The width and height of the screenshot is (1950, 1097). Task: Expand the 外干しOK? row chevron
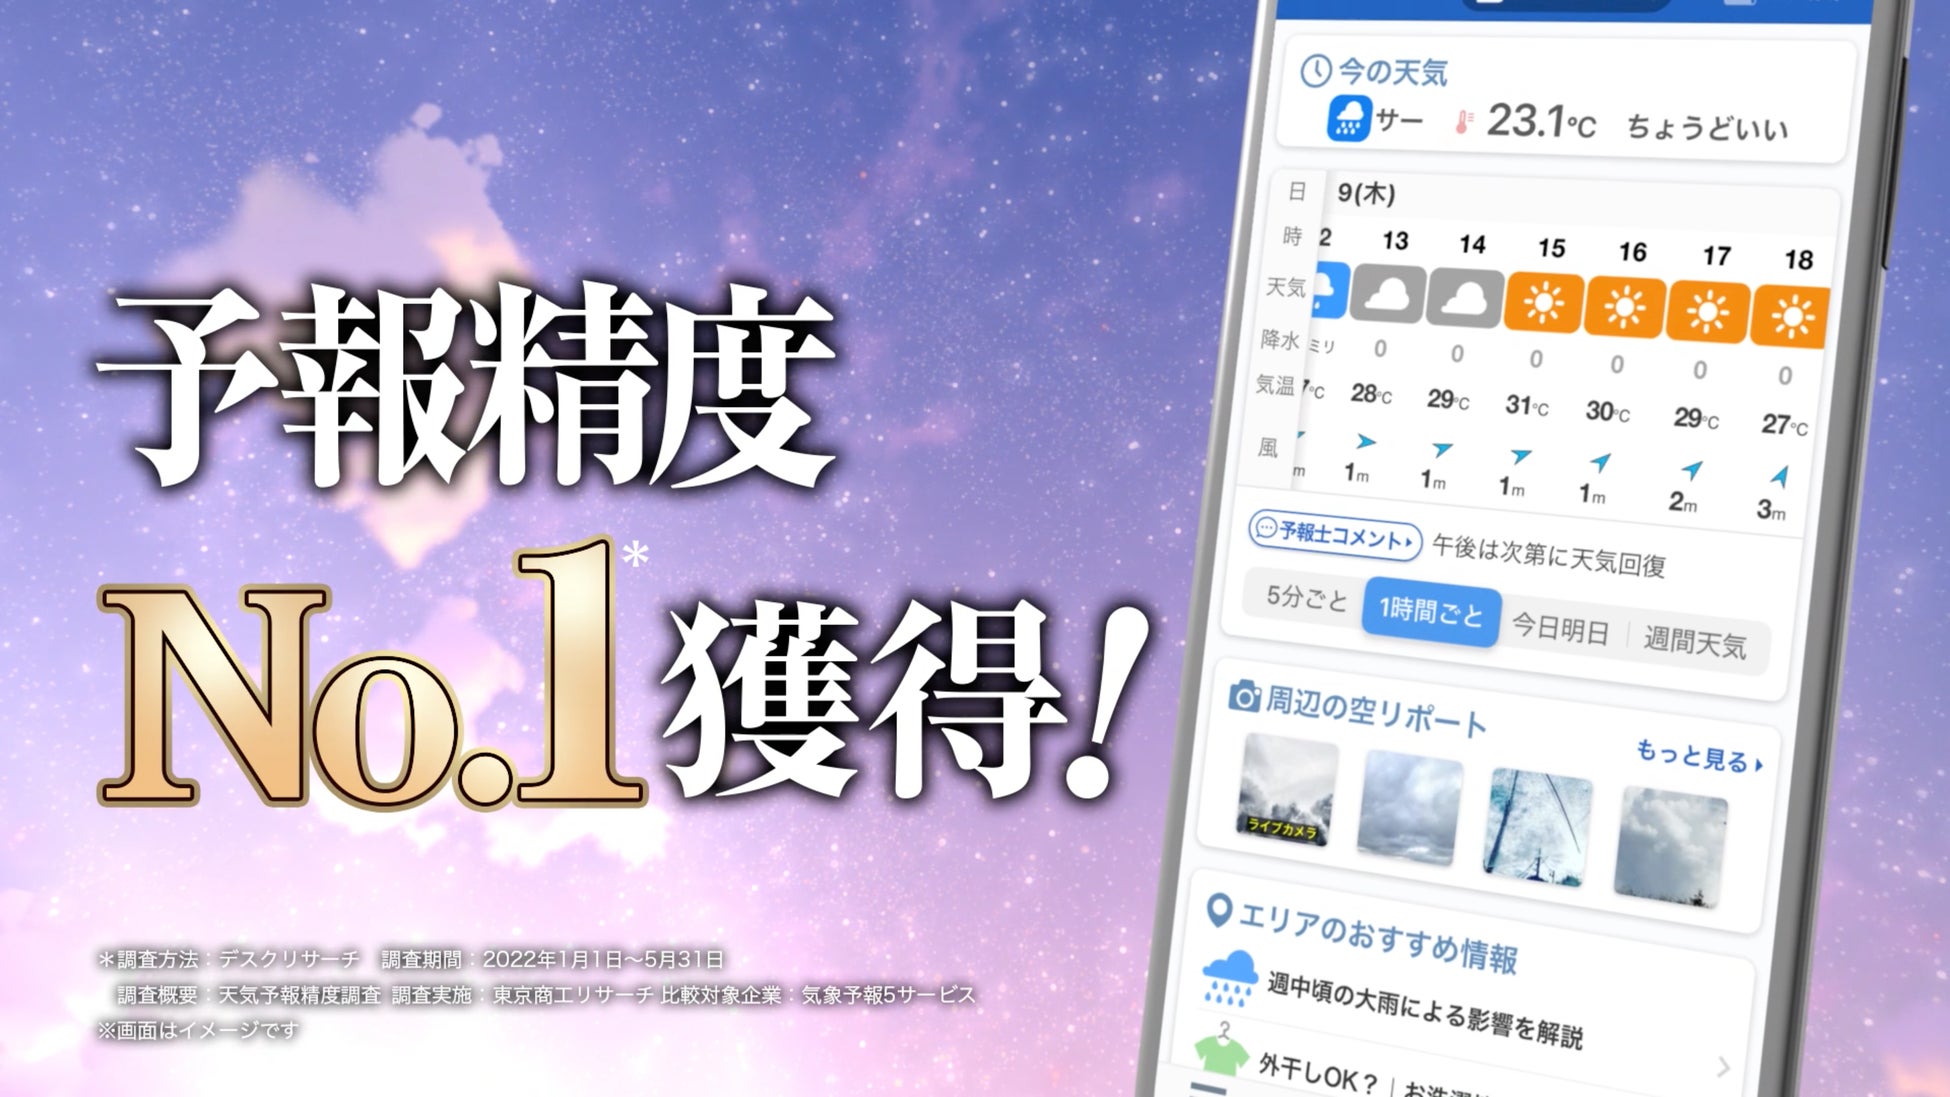pos(1723,1068)
